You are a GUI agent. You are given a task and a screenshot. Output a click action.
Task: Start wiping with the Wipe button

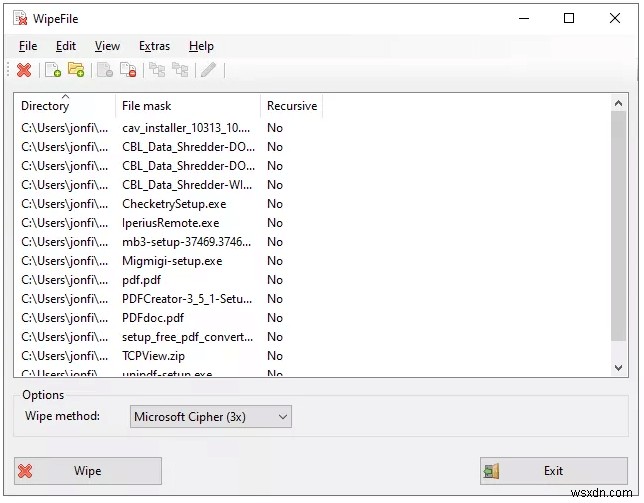click(x=88, y=471)
